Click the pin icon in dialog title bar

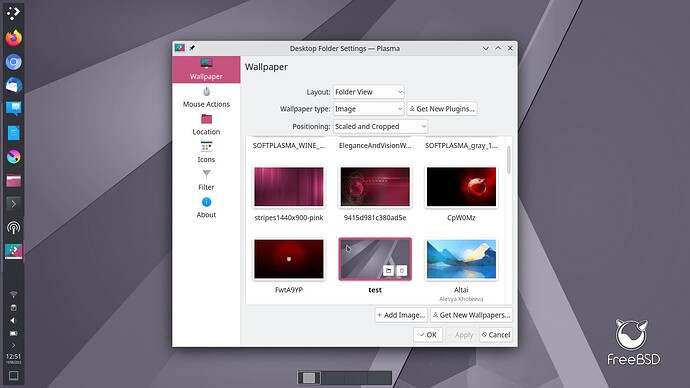[192, 48]
